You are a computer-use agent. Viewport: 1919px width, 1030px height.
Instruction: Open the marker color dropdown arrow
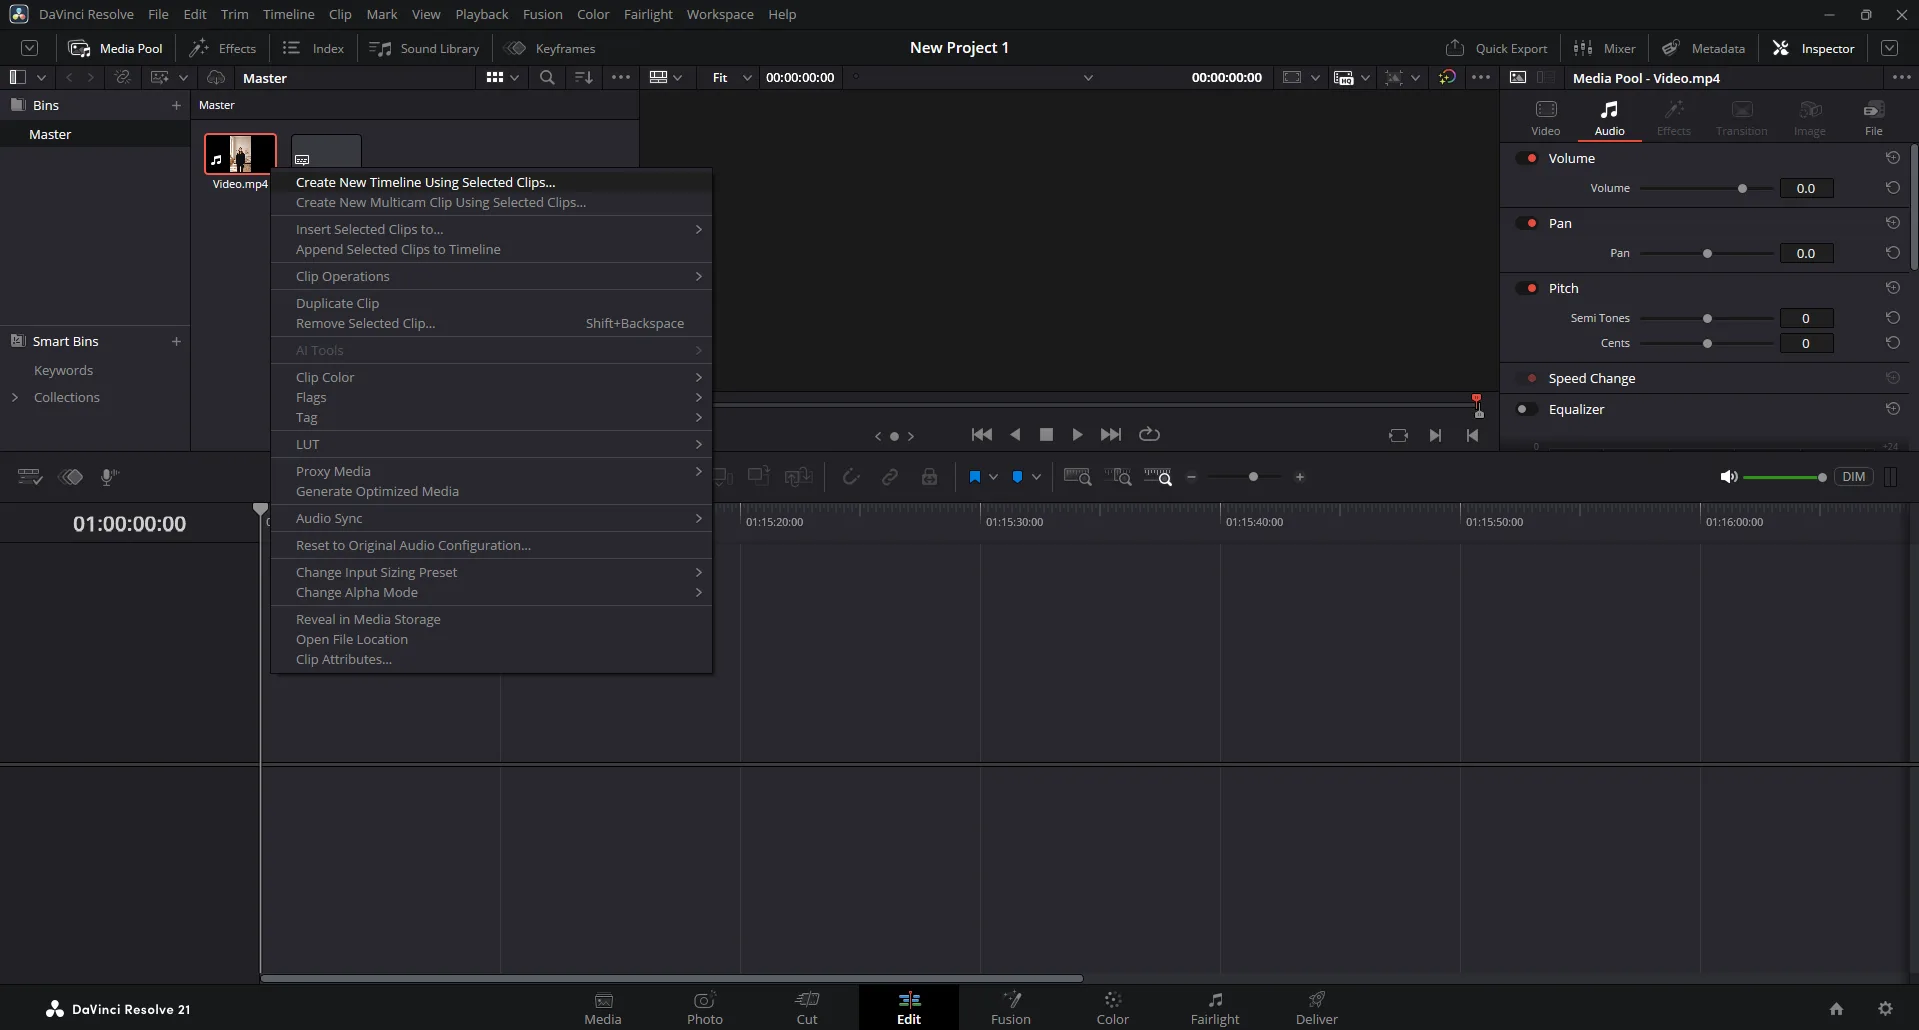[x=1036, y=477]
